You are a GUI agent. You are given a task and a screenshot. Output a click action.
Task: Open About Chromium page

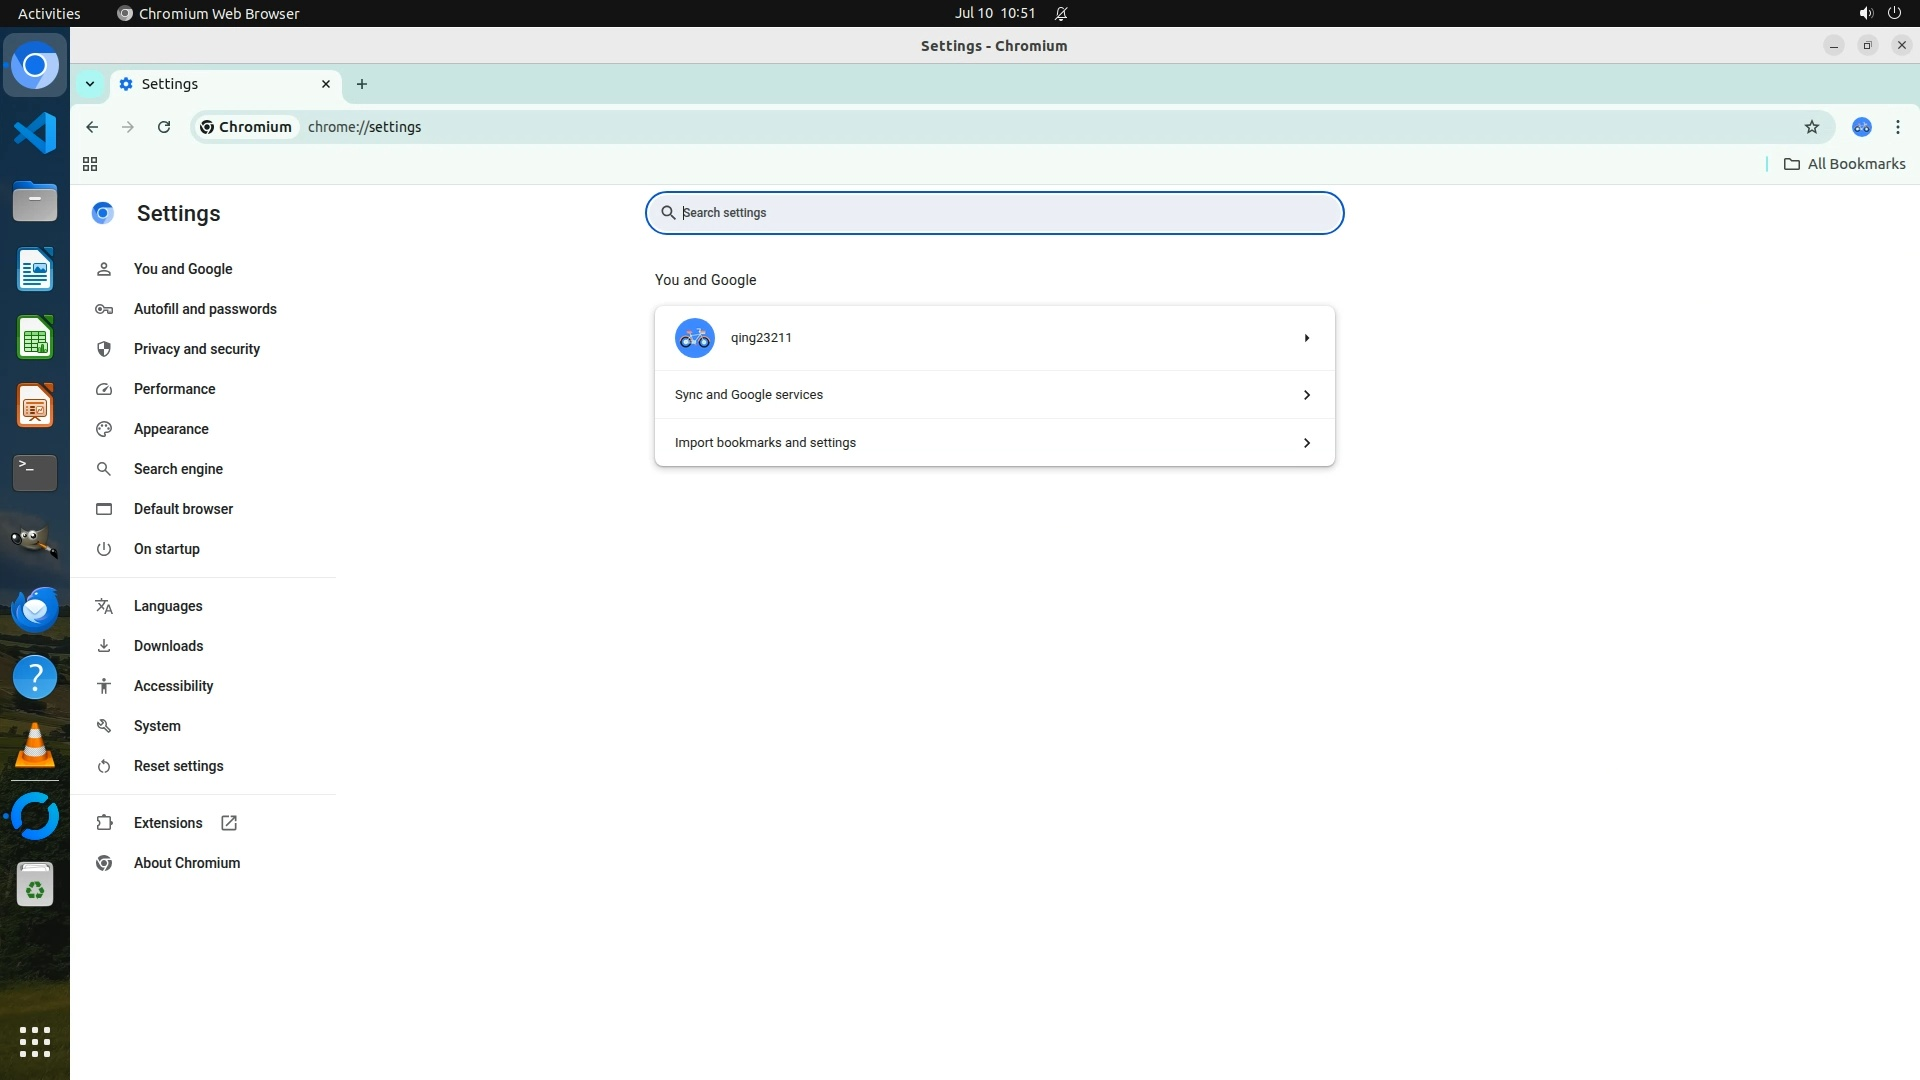[187, 863]
